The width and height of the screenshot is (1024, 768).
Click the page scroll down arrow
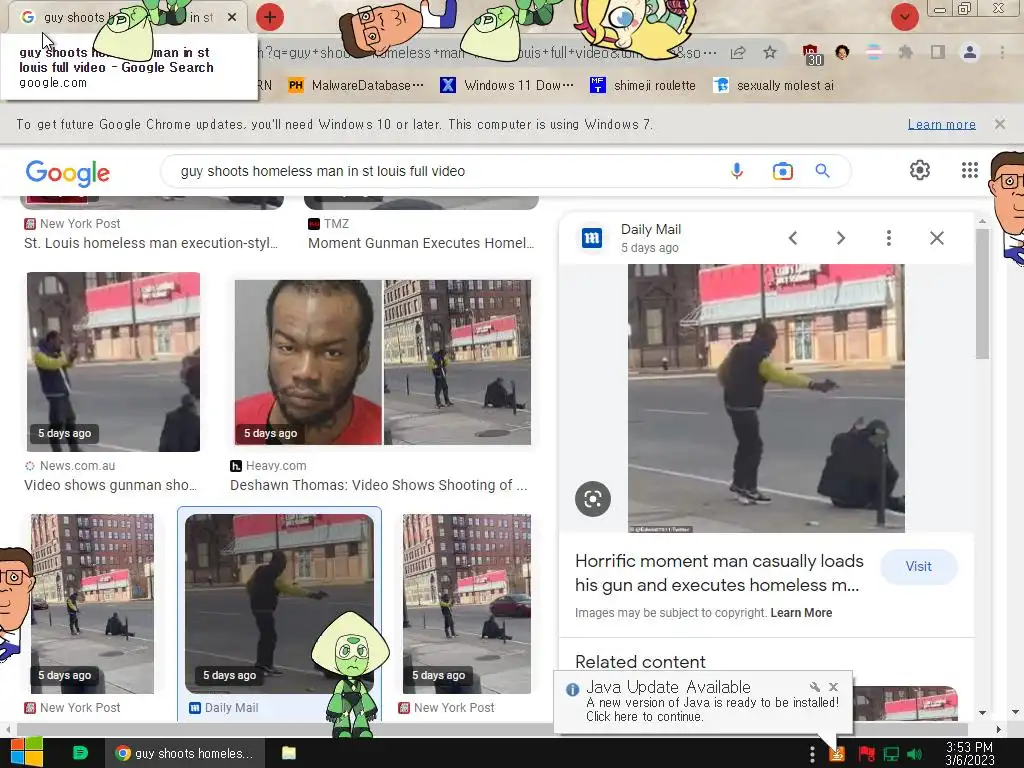point(1014,712)
